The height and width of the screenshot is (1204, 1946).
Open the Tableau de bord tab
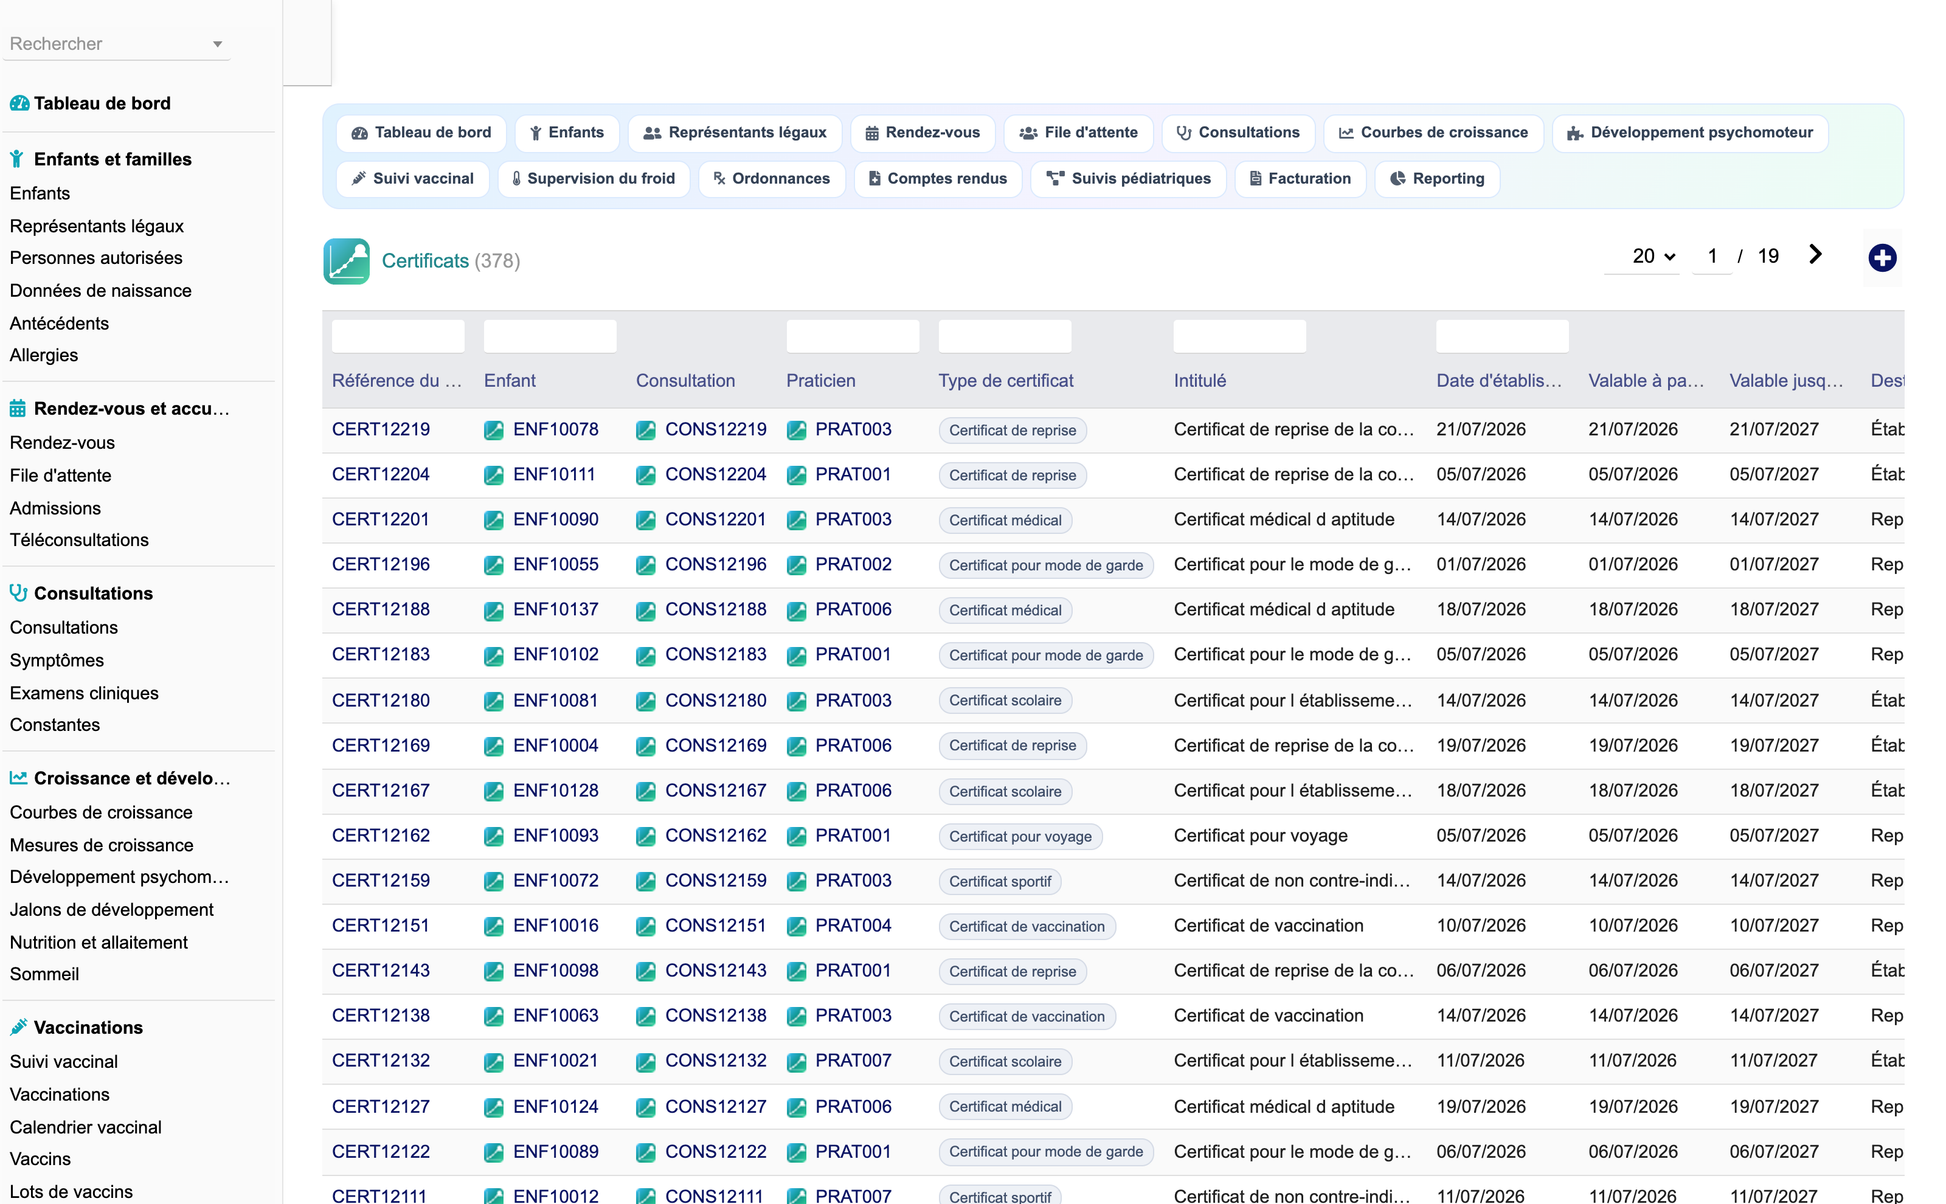click(421, 133)
